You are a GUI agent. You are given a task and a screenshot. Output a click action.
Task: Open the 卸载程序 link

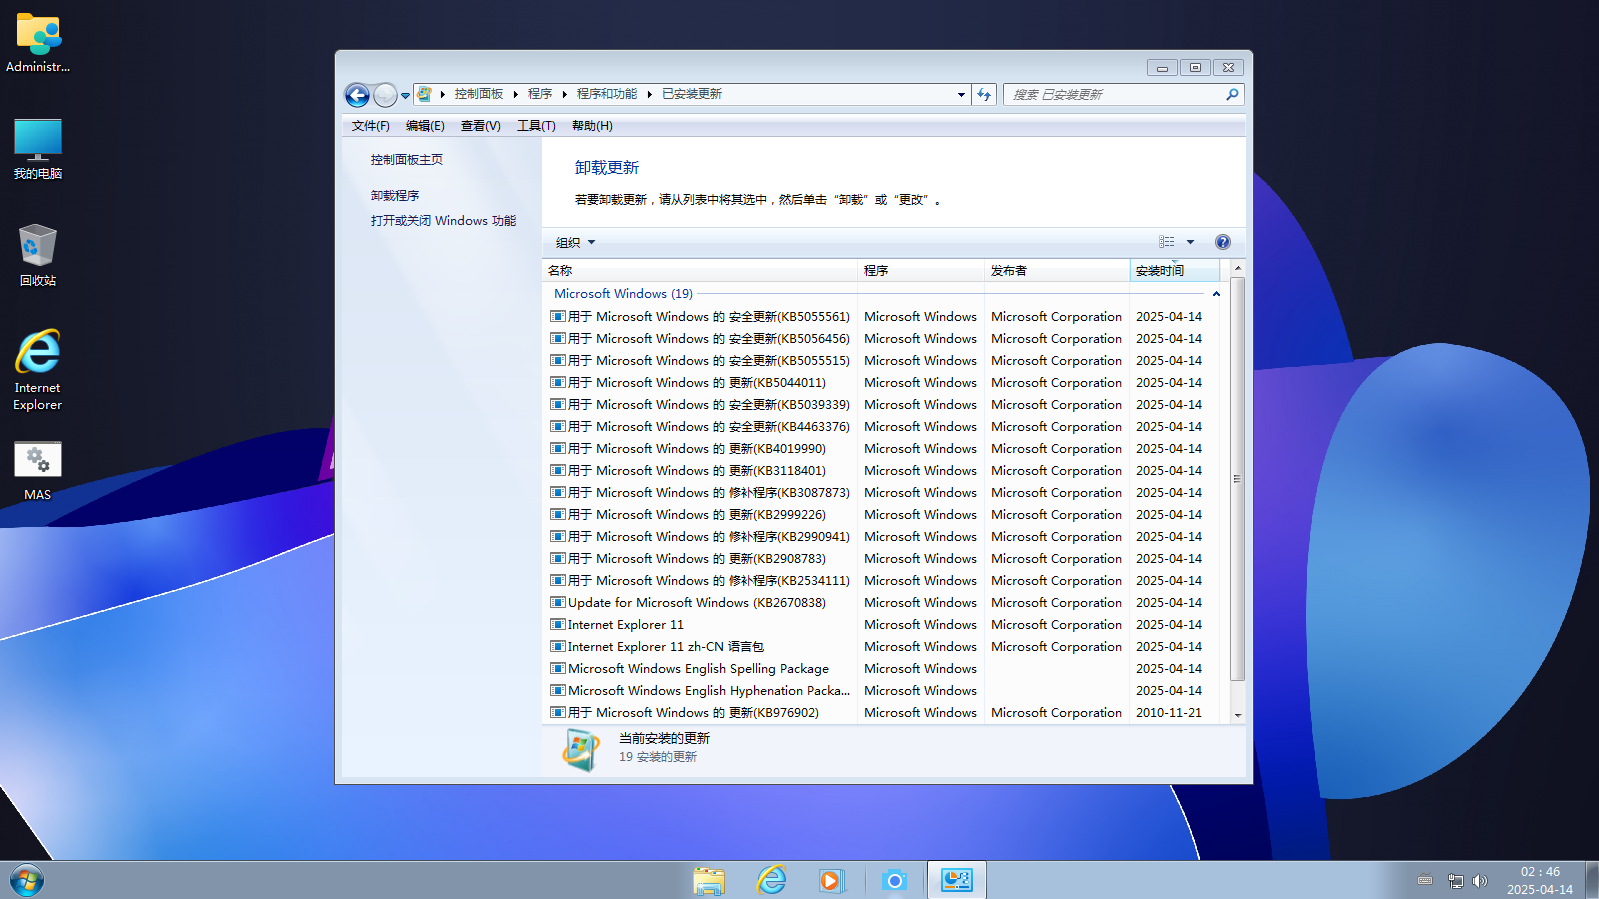(x=395, y=196)
